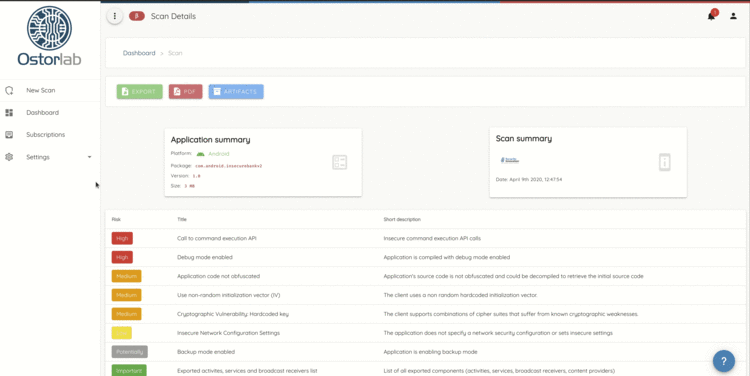Open the help question-mark bubble
Viewport: 750px width, 376px height.
[724, 361]
